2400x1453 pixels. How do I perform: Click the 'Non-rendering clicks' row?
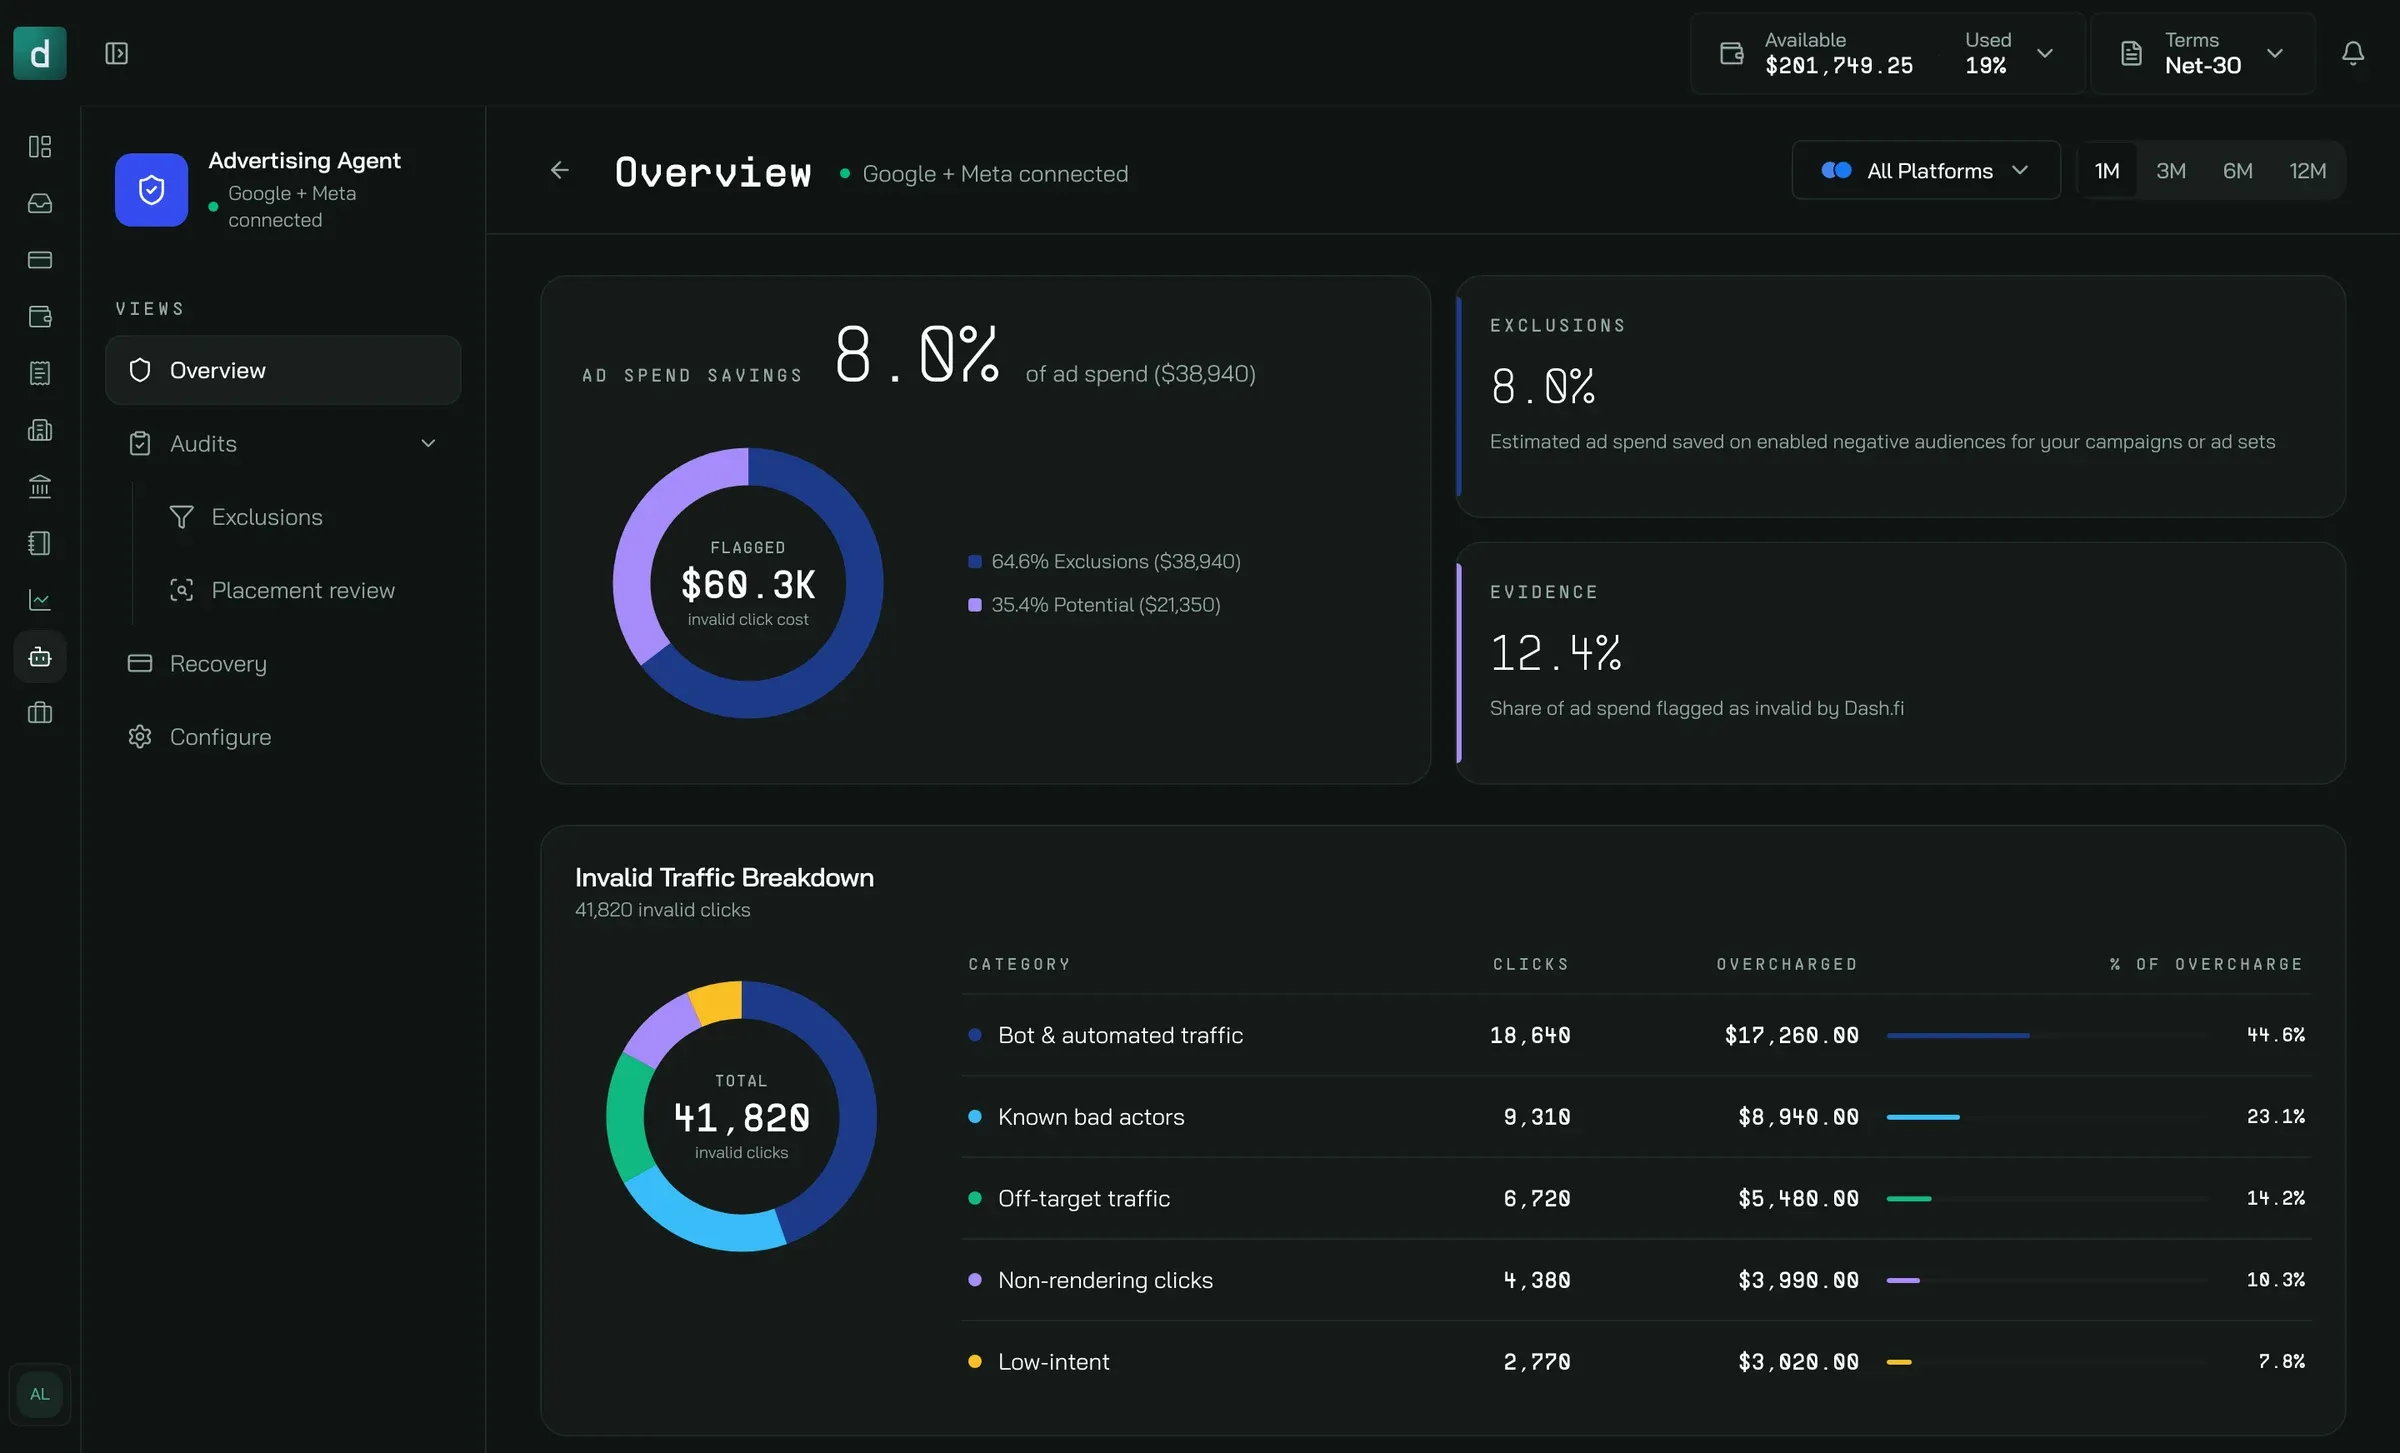[x=1636, y=1280]
